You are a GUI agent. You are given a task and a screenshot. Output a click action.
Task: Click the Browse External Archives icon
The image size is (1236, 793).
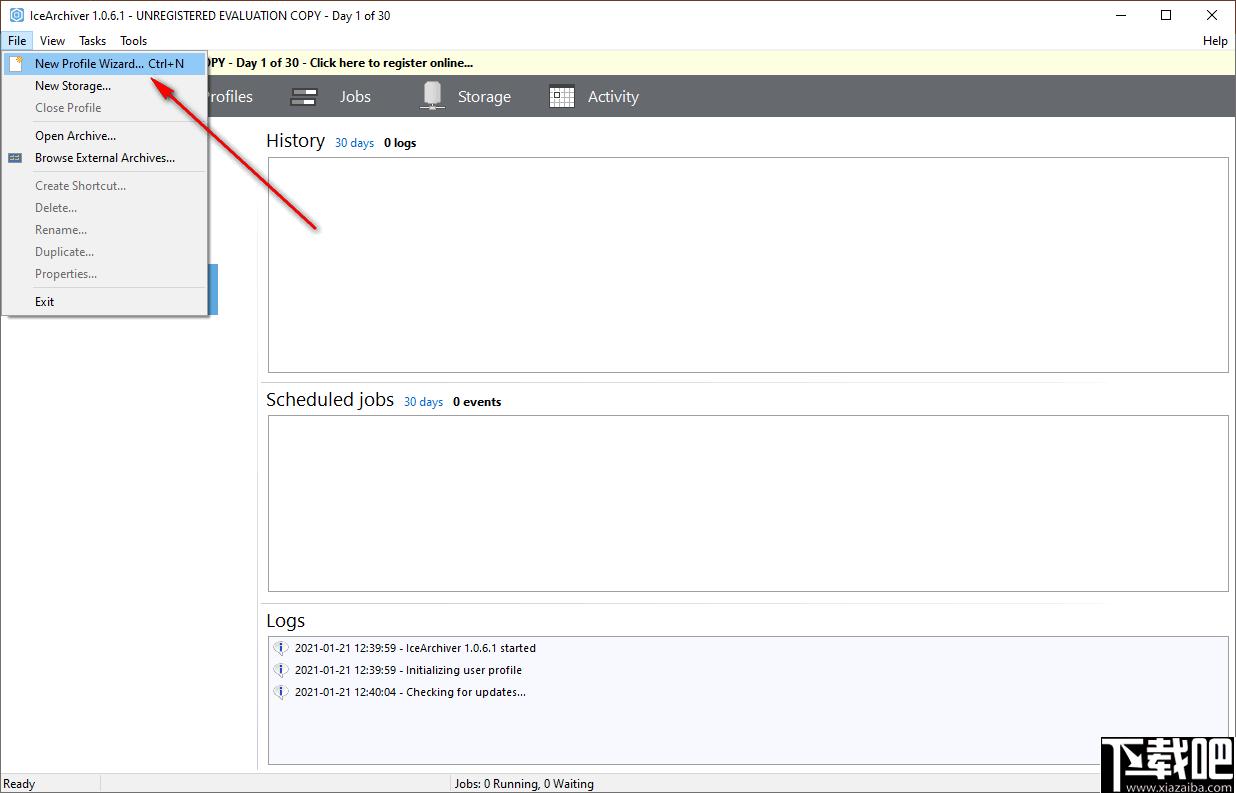[15, 158]
